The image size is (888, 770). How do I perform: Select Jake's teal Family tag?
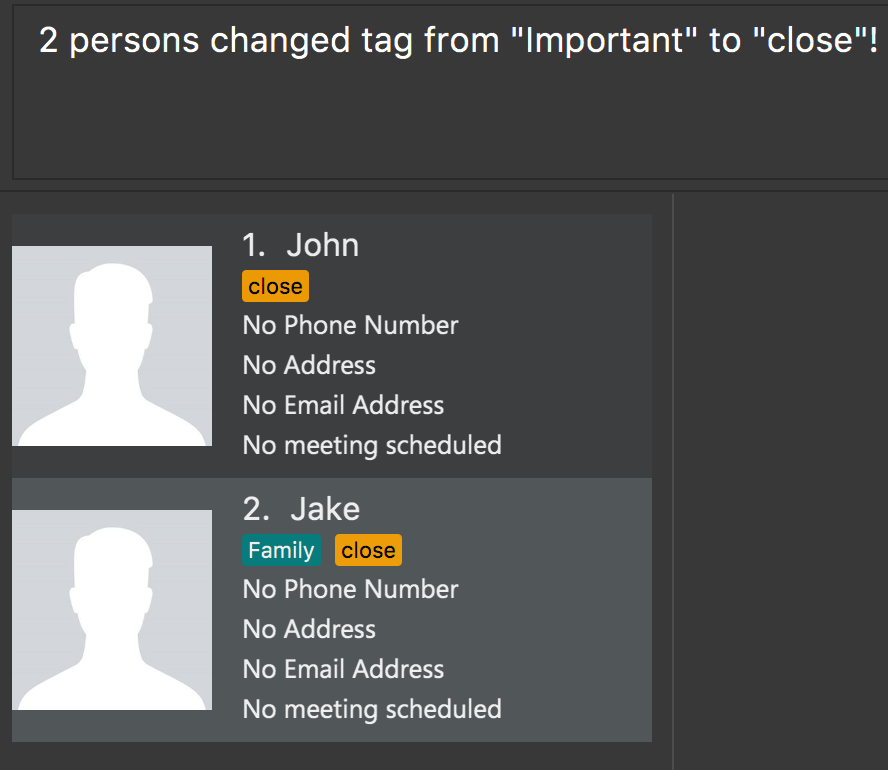281,550
